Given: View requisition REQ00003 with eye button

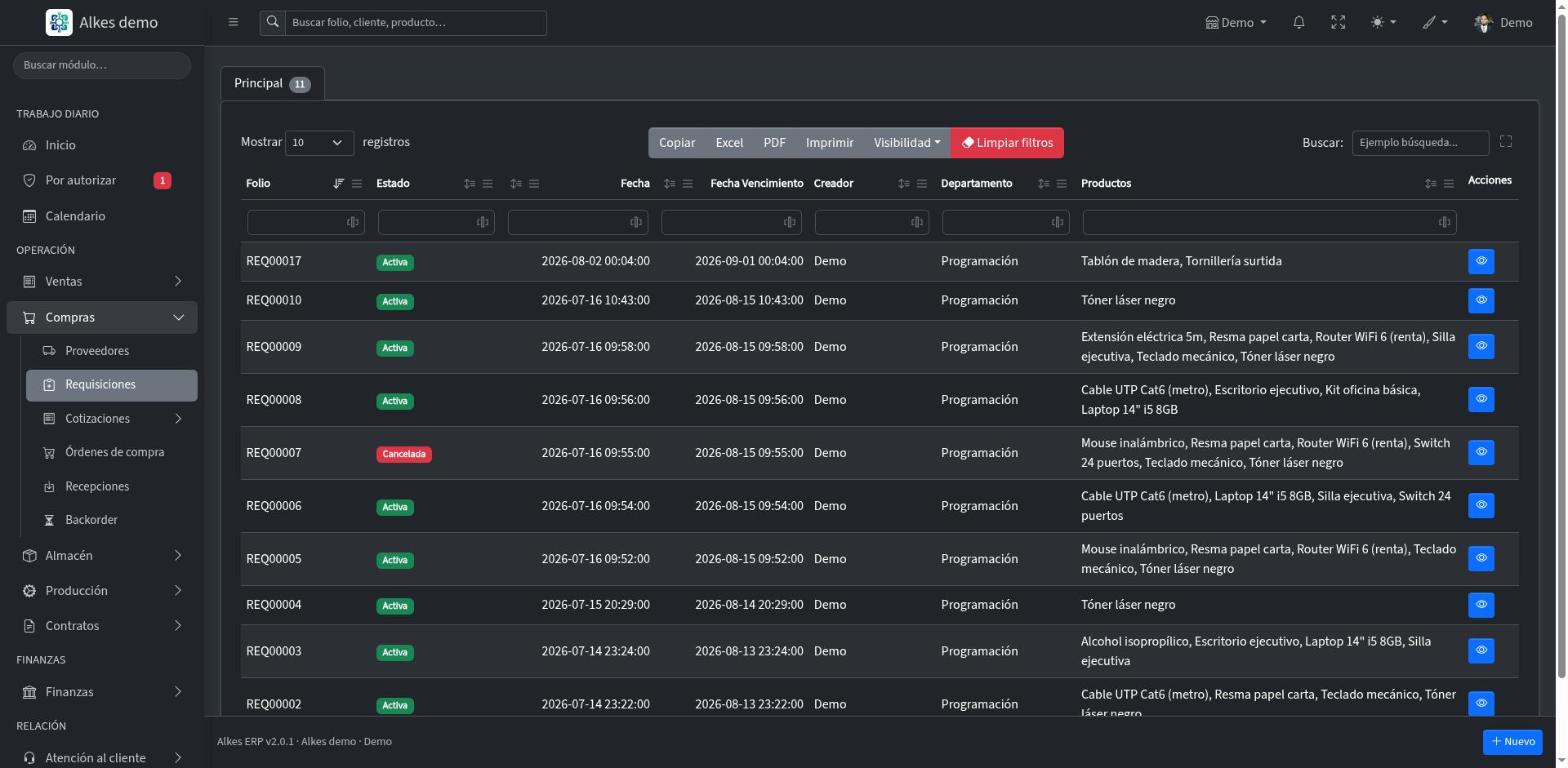Looking at the screenshot, I should (x=1481, y=651).
